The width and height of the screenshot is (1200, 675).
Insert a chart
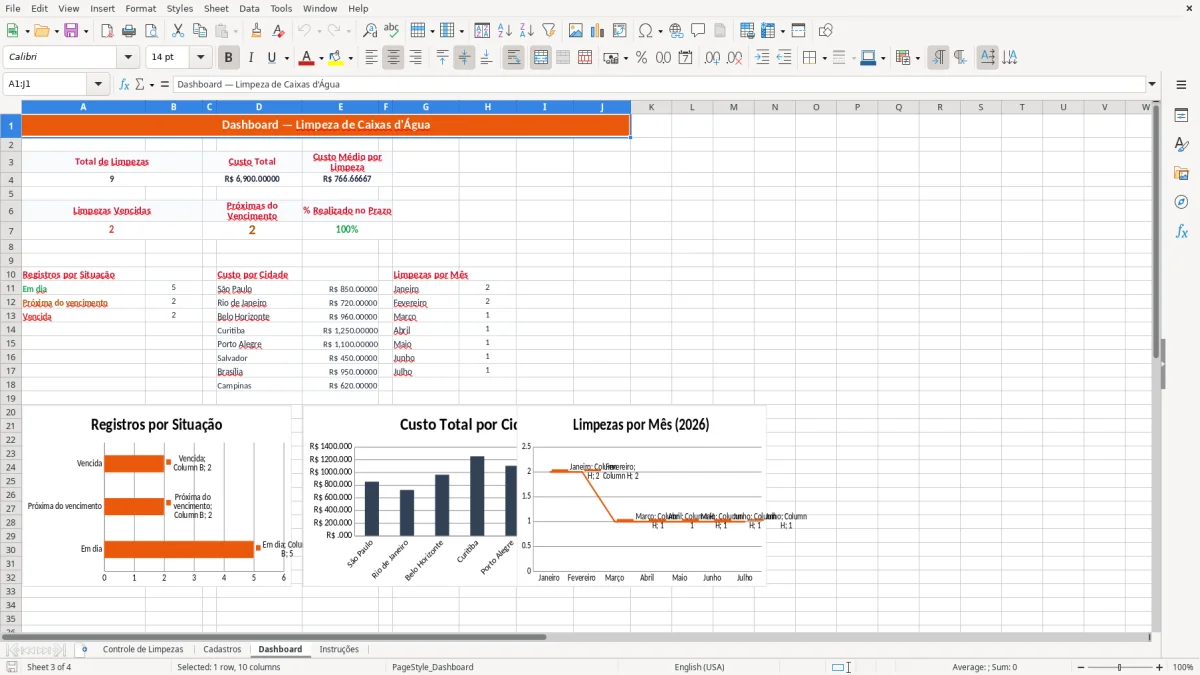598,31
